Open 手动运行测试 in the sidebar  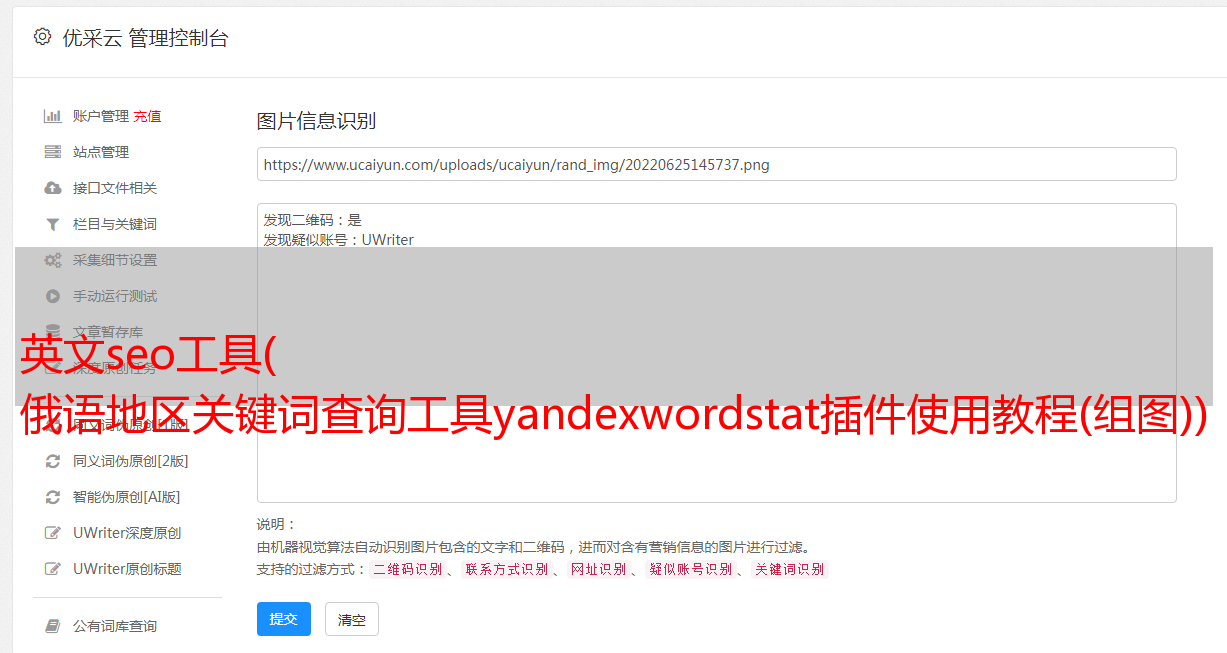(115, 296)
